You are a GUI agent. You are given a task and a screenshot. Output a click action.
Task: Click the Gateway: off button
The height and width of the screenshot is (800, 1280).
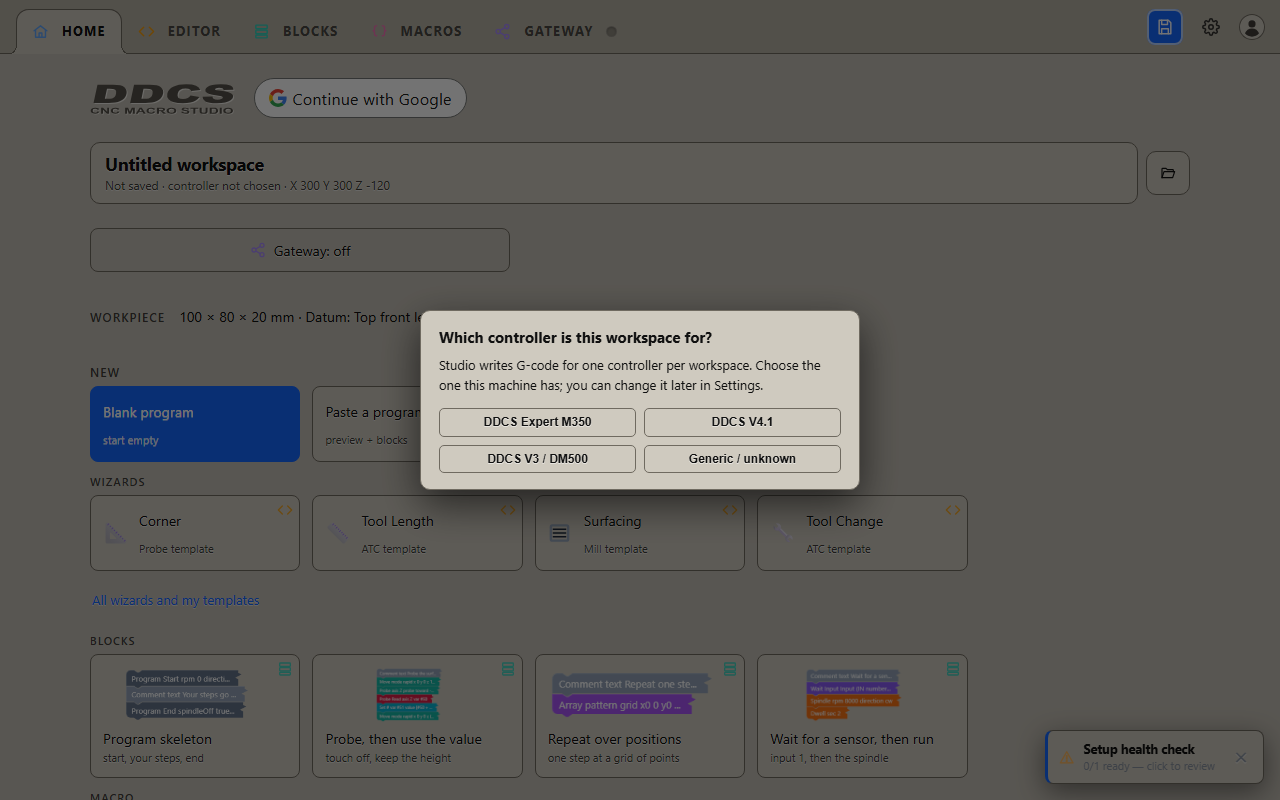pyautogui.click(x=300, y=250)
